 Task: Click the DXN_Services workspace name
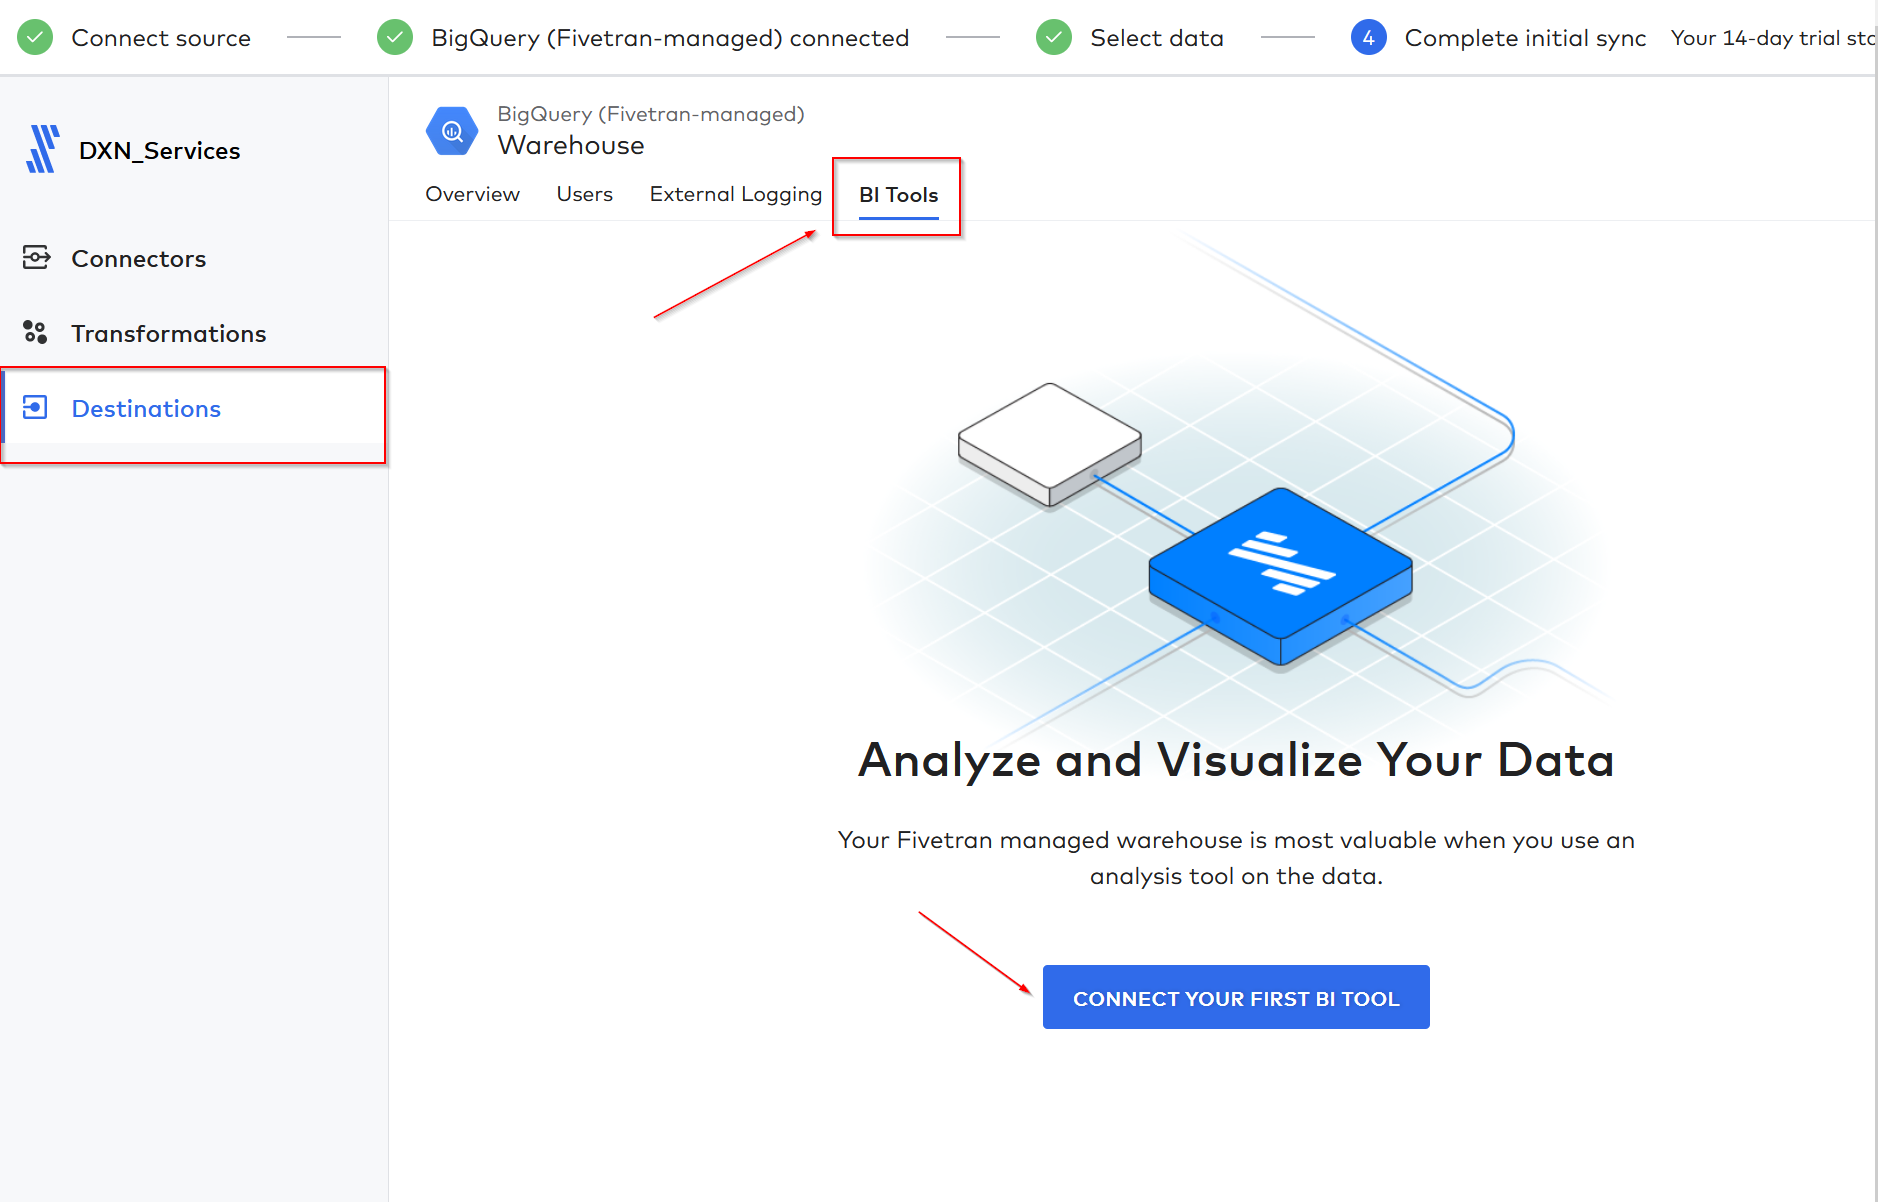pos(159,150)
